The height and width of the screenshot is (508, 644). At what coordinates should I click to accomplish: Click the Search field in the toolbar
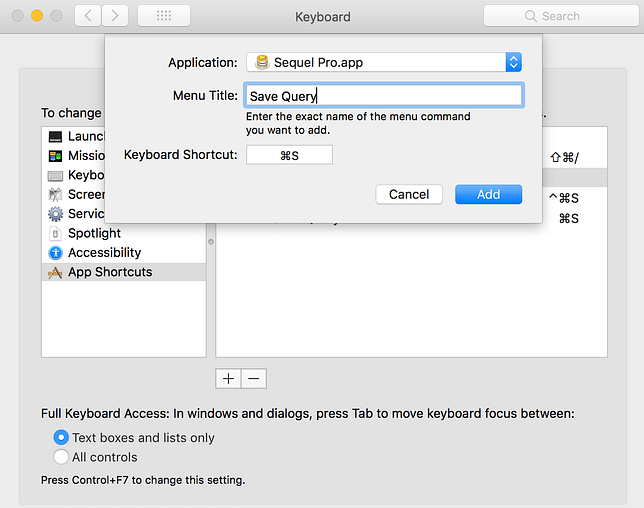click(561, 16)
